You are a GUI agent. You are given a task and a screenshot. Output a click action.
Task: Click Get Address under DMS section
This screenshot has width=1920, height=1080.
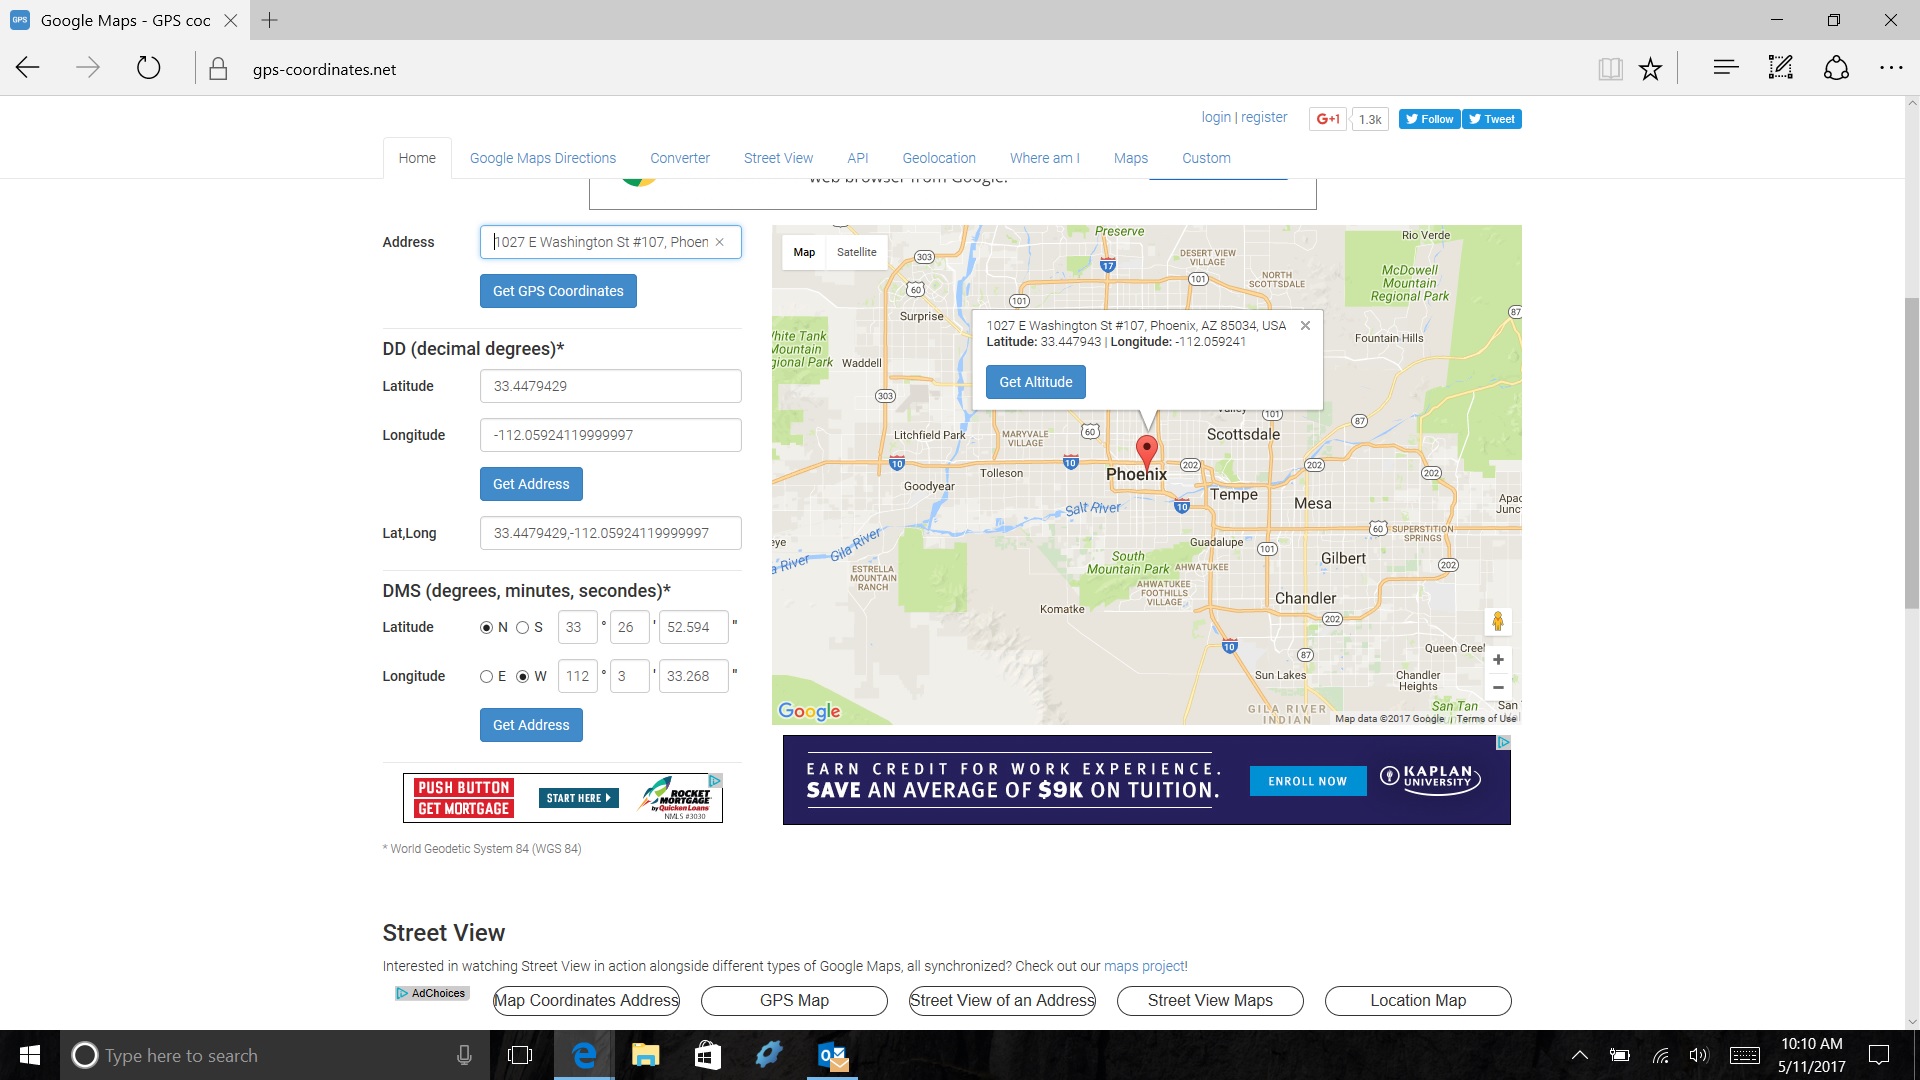(x=531, y=725)
